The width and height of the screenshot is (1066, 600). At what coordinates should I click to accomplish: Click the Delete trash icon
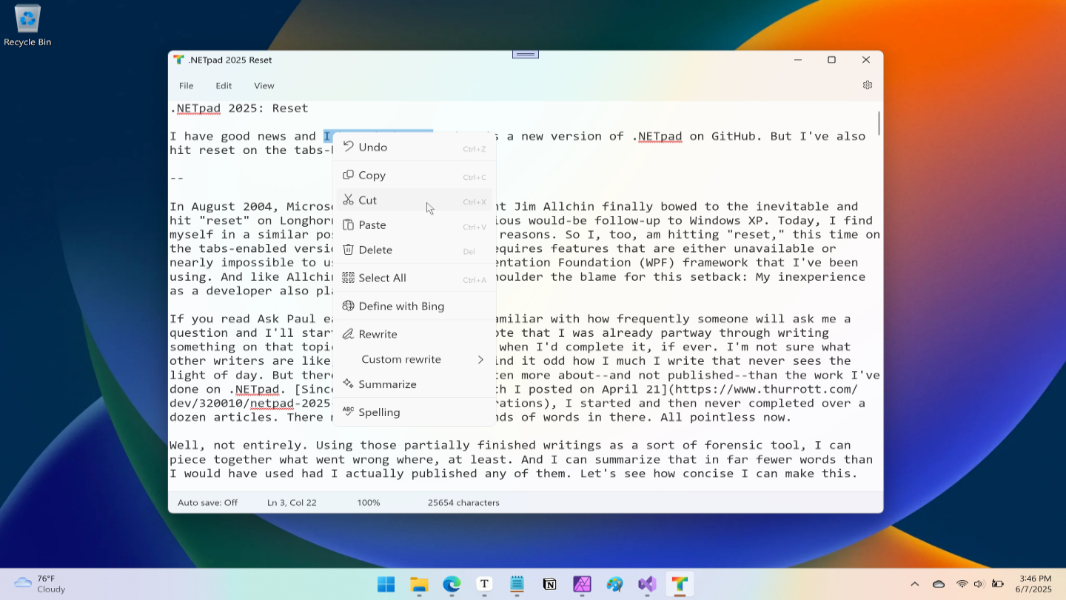(x=348, y=251)
